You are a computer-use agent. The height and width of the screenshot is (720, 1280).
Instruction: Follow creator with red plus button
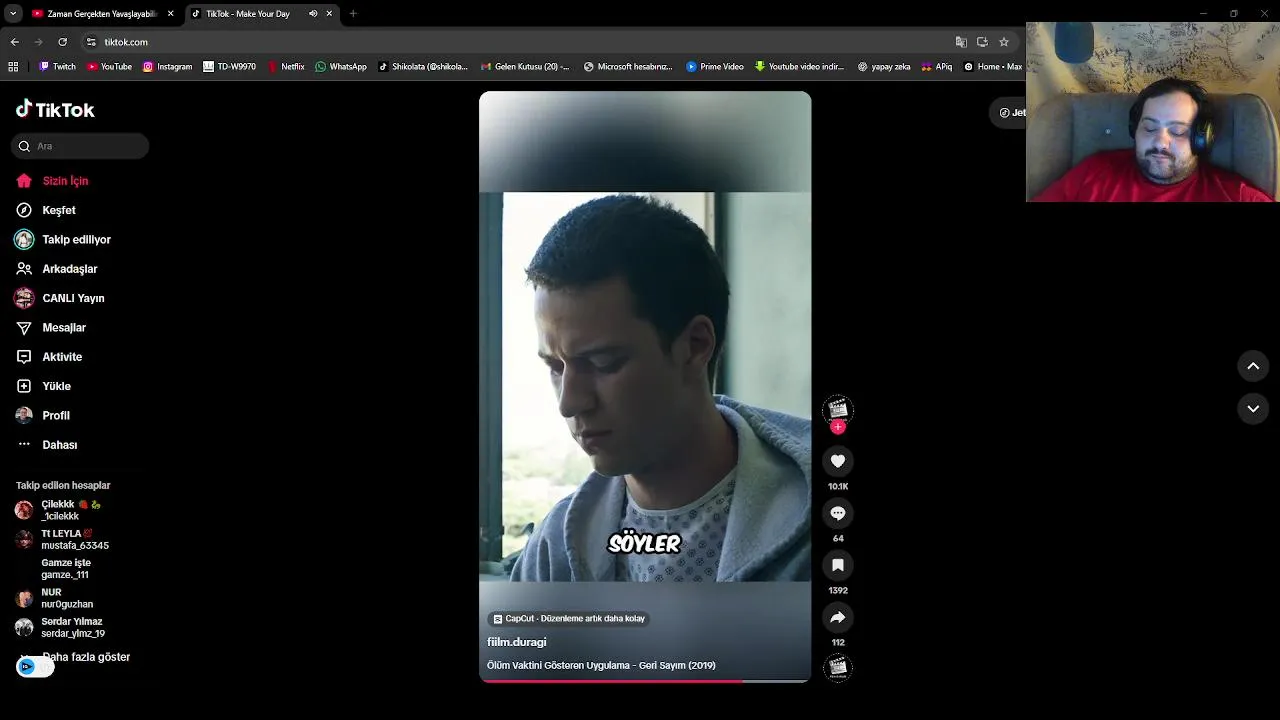pyautogui.click(x=838, y=427)
